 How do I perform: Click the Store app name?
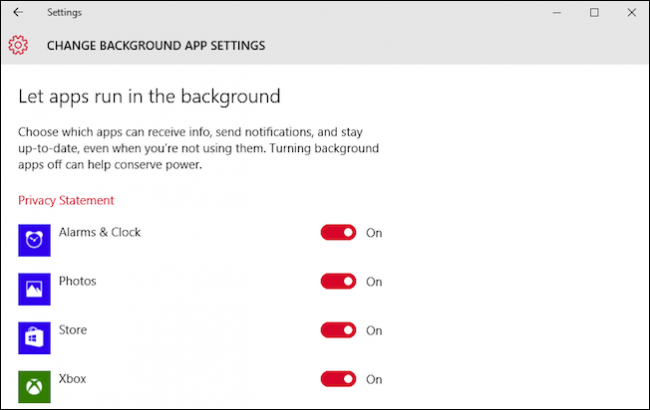click(73, 329)
